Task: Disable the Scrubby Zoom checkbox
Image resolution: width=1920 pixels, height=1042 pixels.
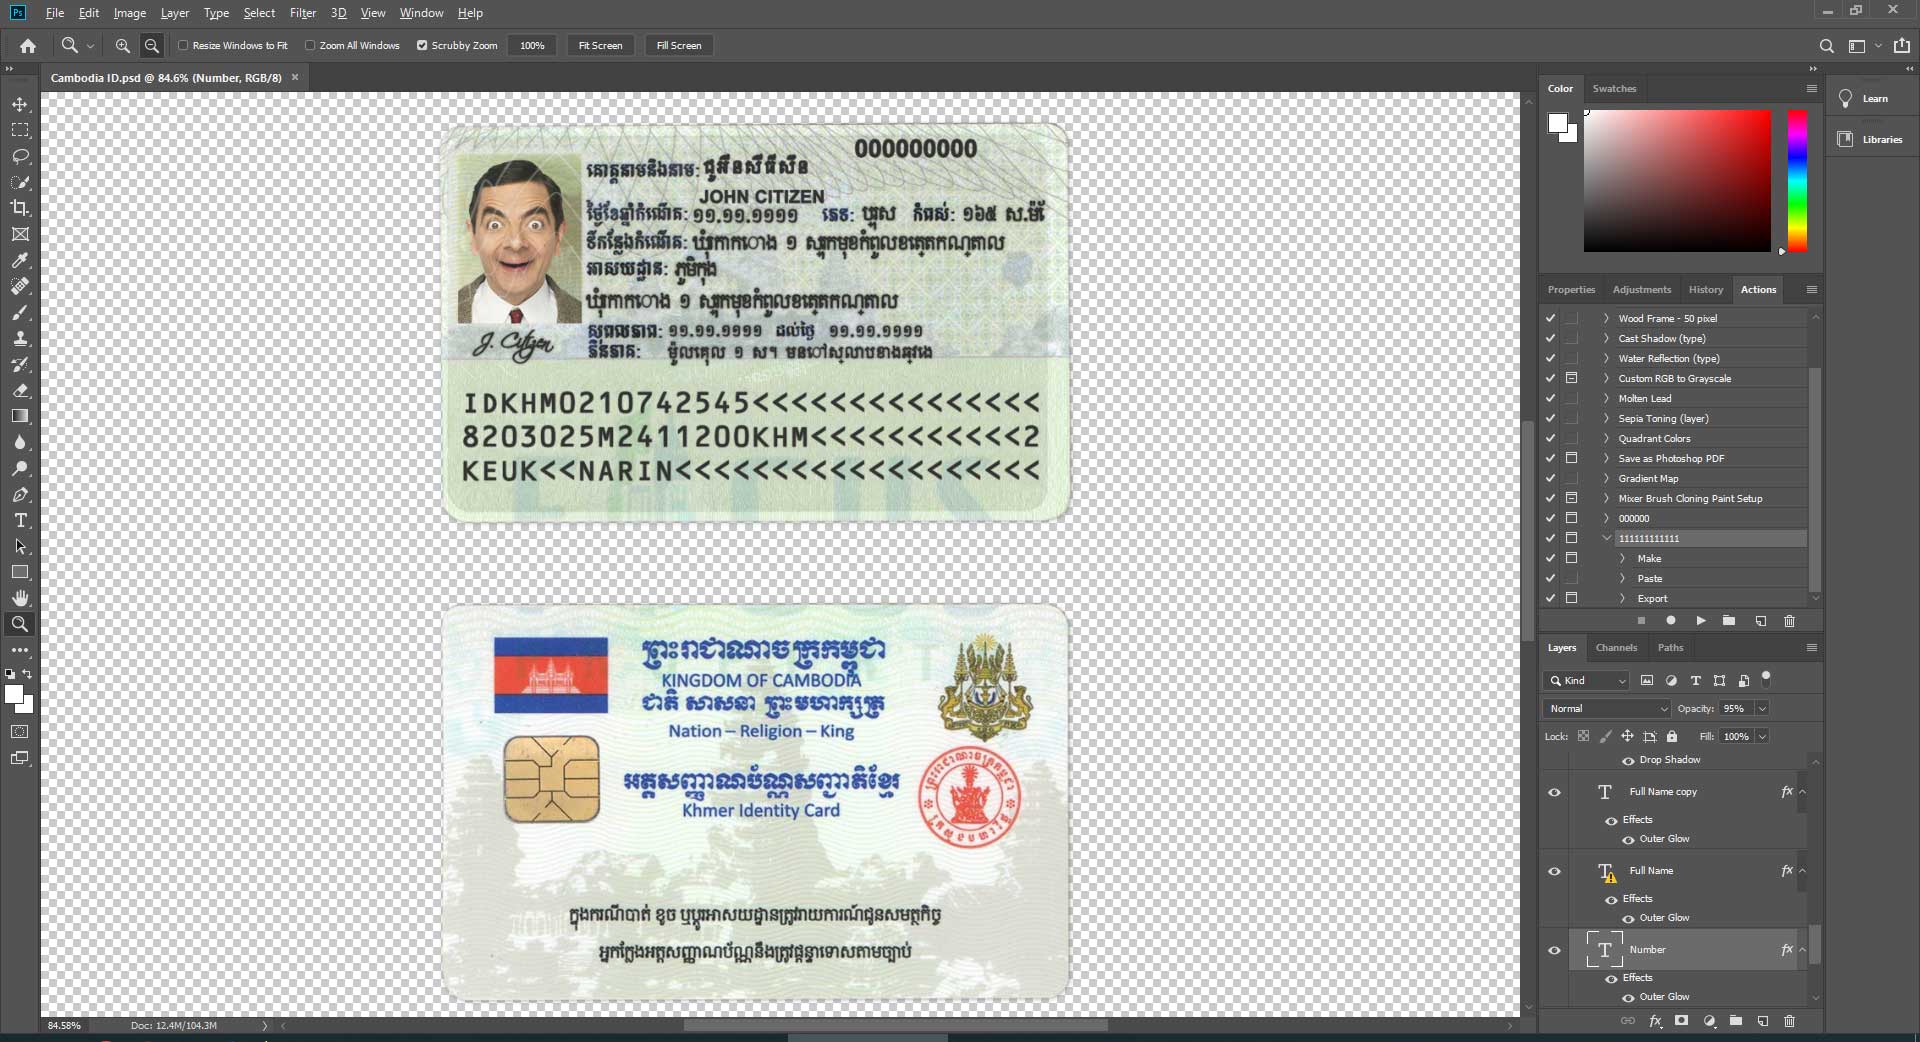Action: tap(423, 45)
